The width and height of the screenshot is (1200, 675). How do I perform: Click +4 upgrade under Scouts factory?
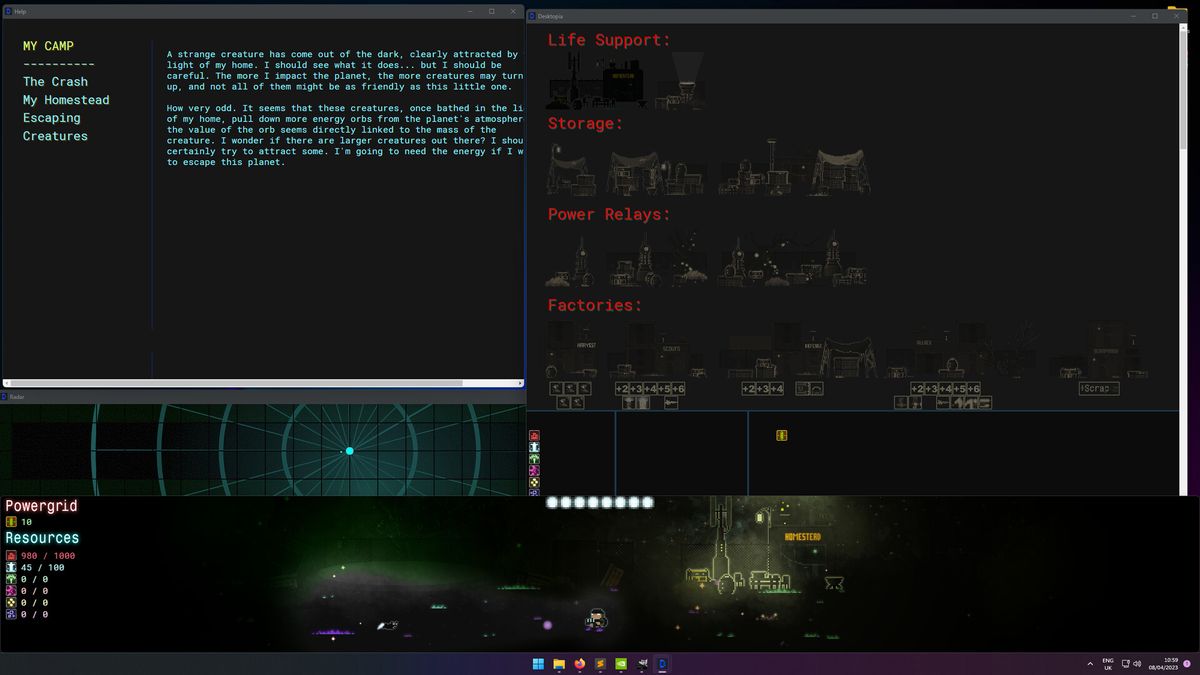(x=650, y=389)
